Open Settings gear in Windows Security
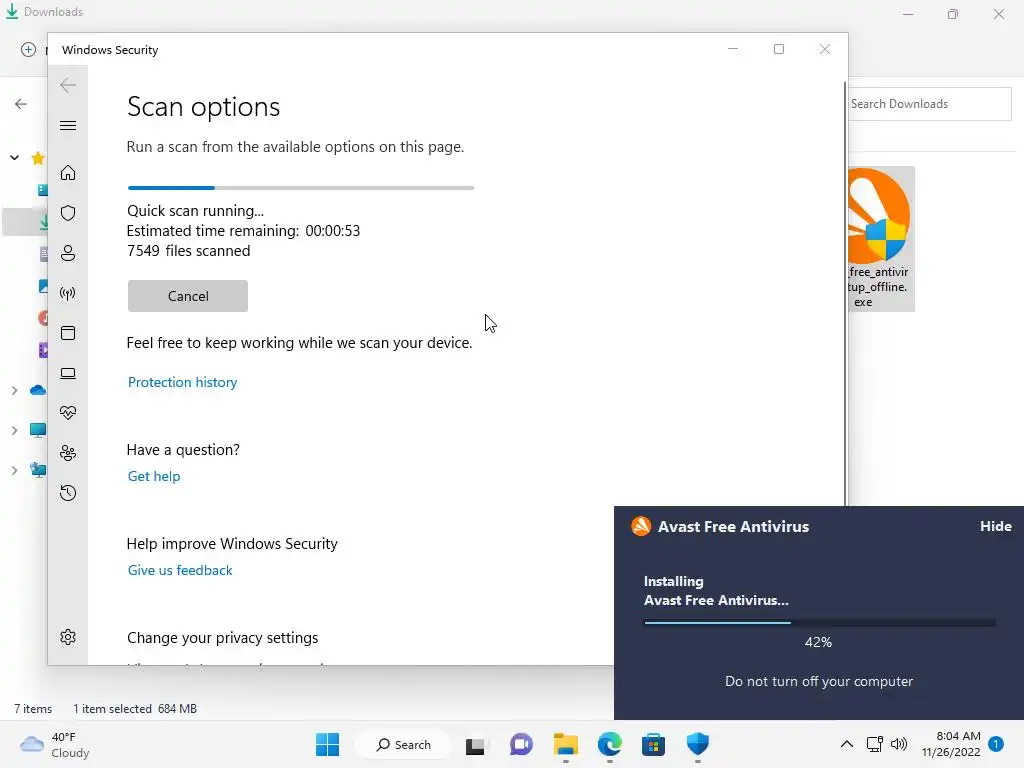Screen dimensions: 1024x768 (68, 637)
